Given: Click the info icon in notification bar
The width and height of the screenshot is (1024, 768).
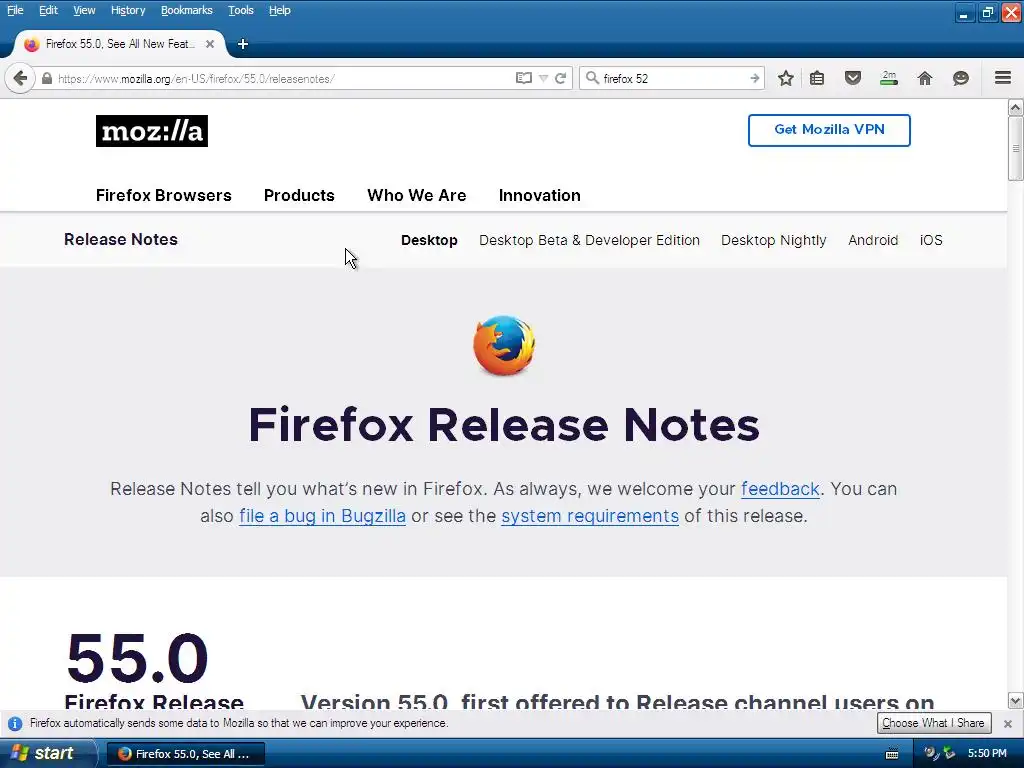Looking at the screenshot, I should coord(15,724).
